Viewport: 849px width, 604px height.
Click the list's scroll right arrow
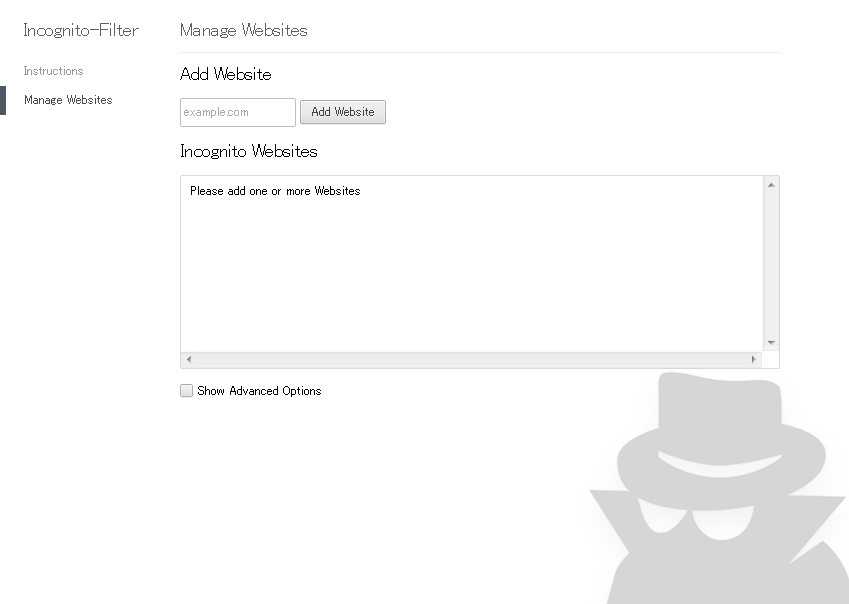754,359
